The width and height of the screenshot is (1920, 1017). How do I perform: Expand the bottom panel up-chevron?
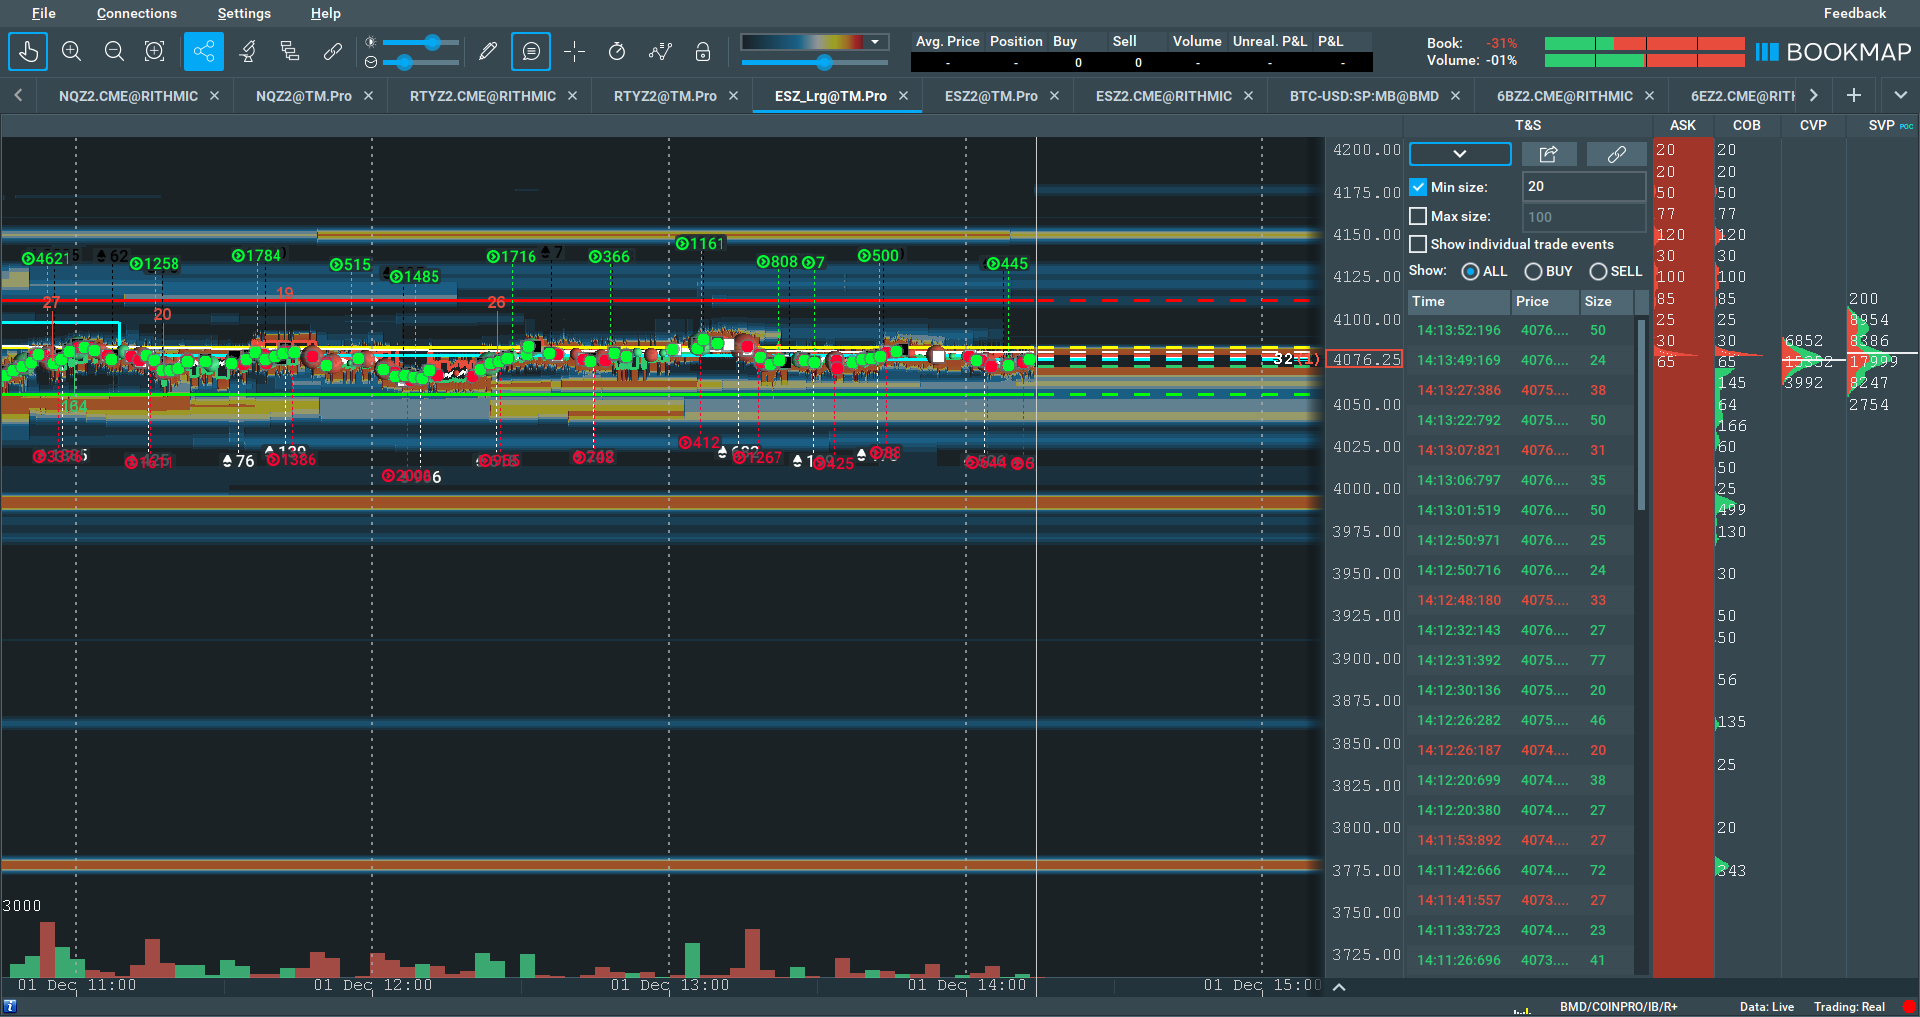[1339, 987]
